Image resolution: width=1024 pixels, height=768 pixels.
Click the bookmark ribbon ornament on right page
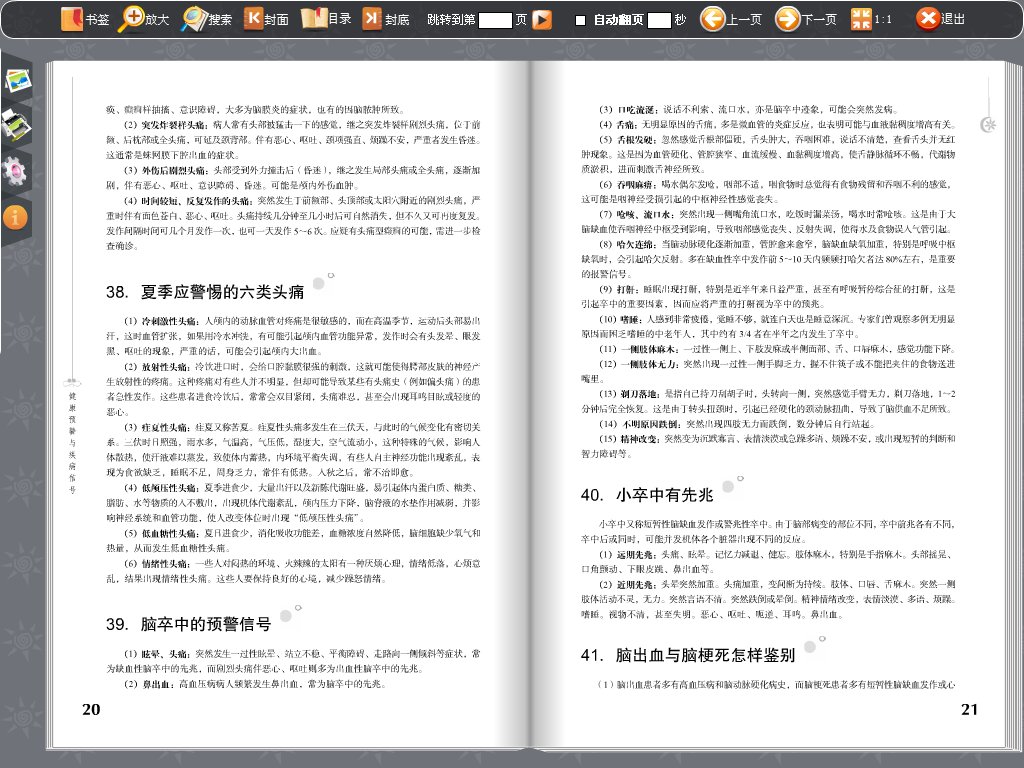coord(988,106)
